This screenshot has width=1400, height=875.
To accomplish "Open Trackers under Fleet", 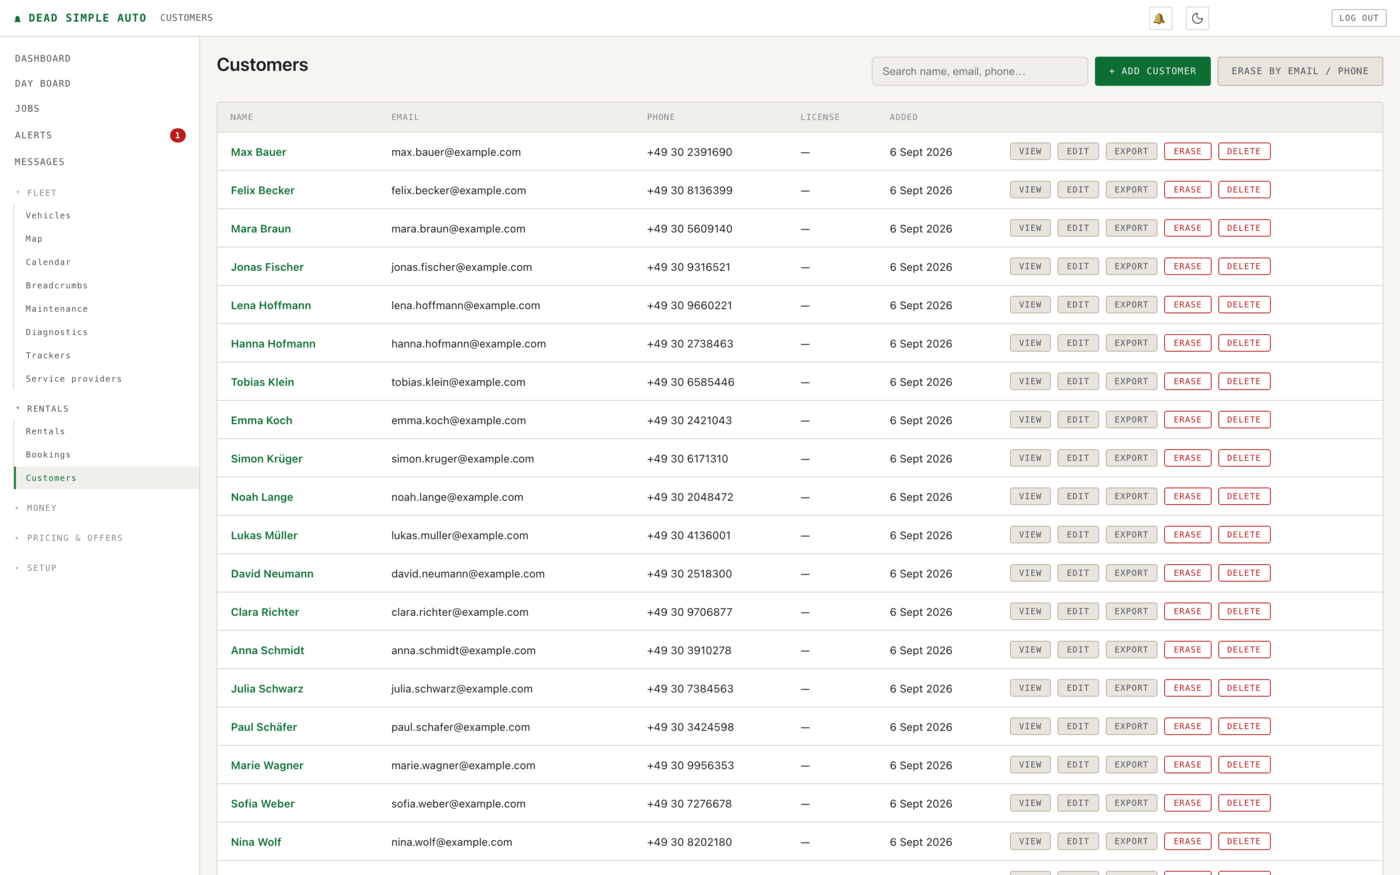I will [48, 356].
